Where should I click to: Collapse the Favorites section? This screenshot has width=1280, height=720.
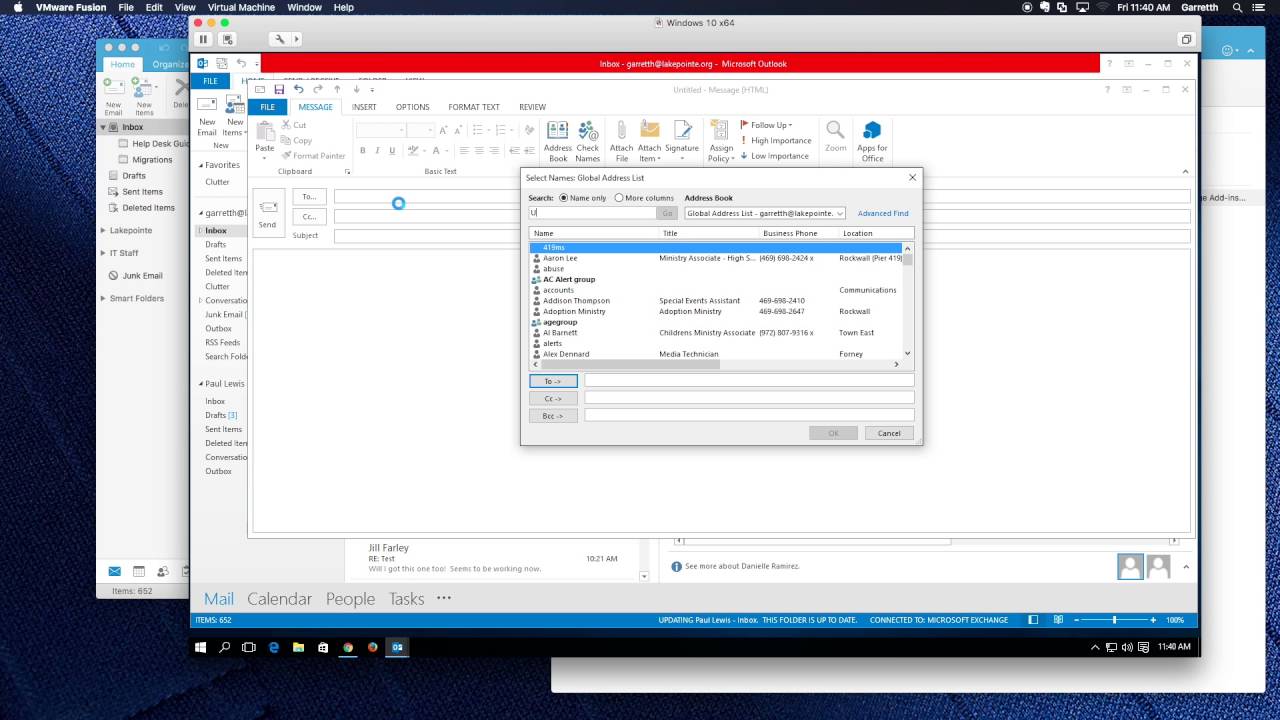pyautogui.click(x=201, y=166)
